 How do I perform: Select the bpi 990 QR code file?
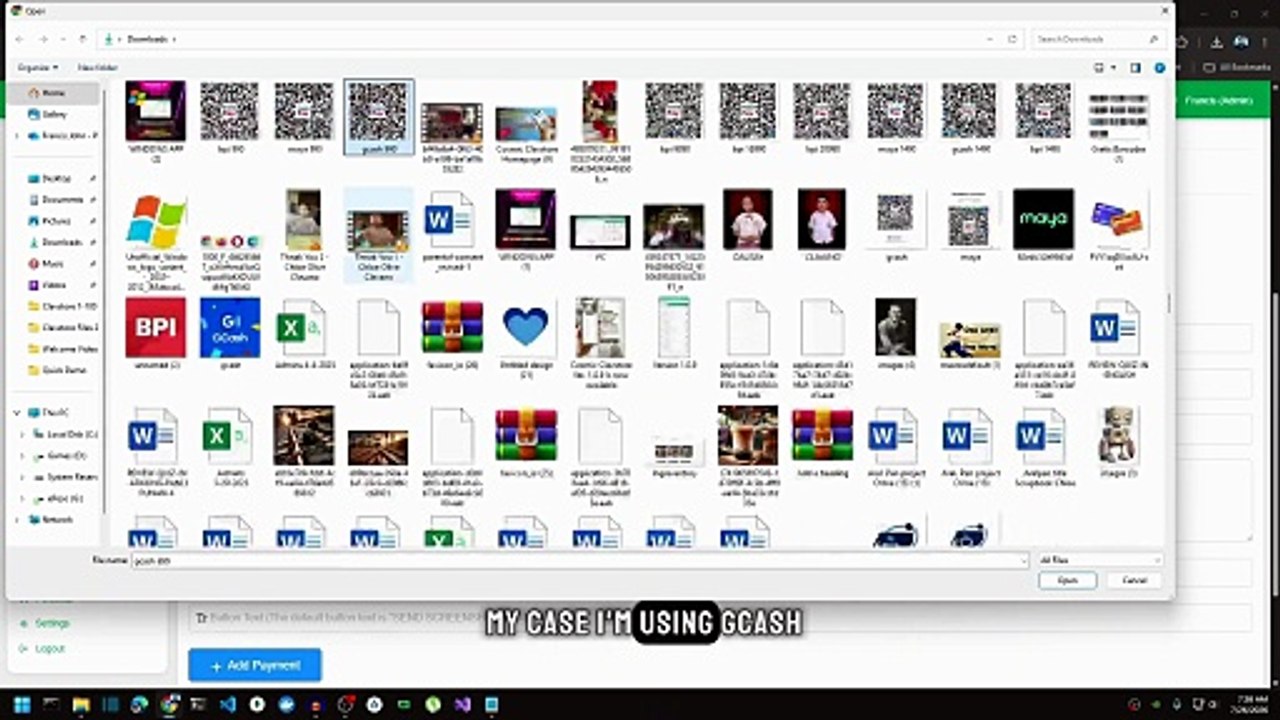pyautogui.click(x=229, y=117)
